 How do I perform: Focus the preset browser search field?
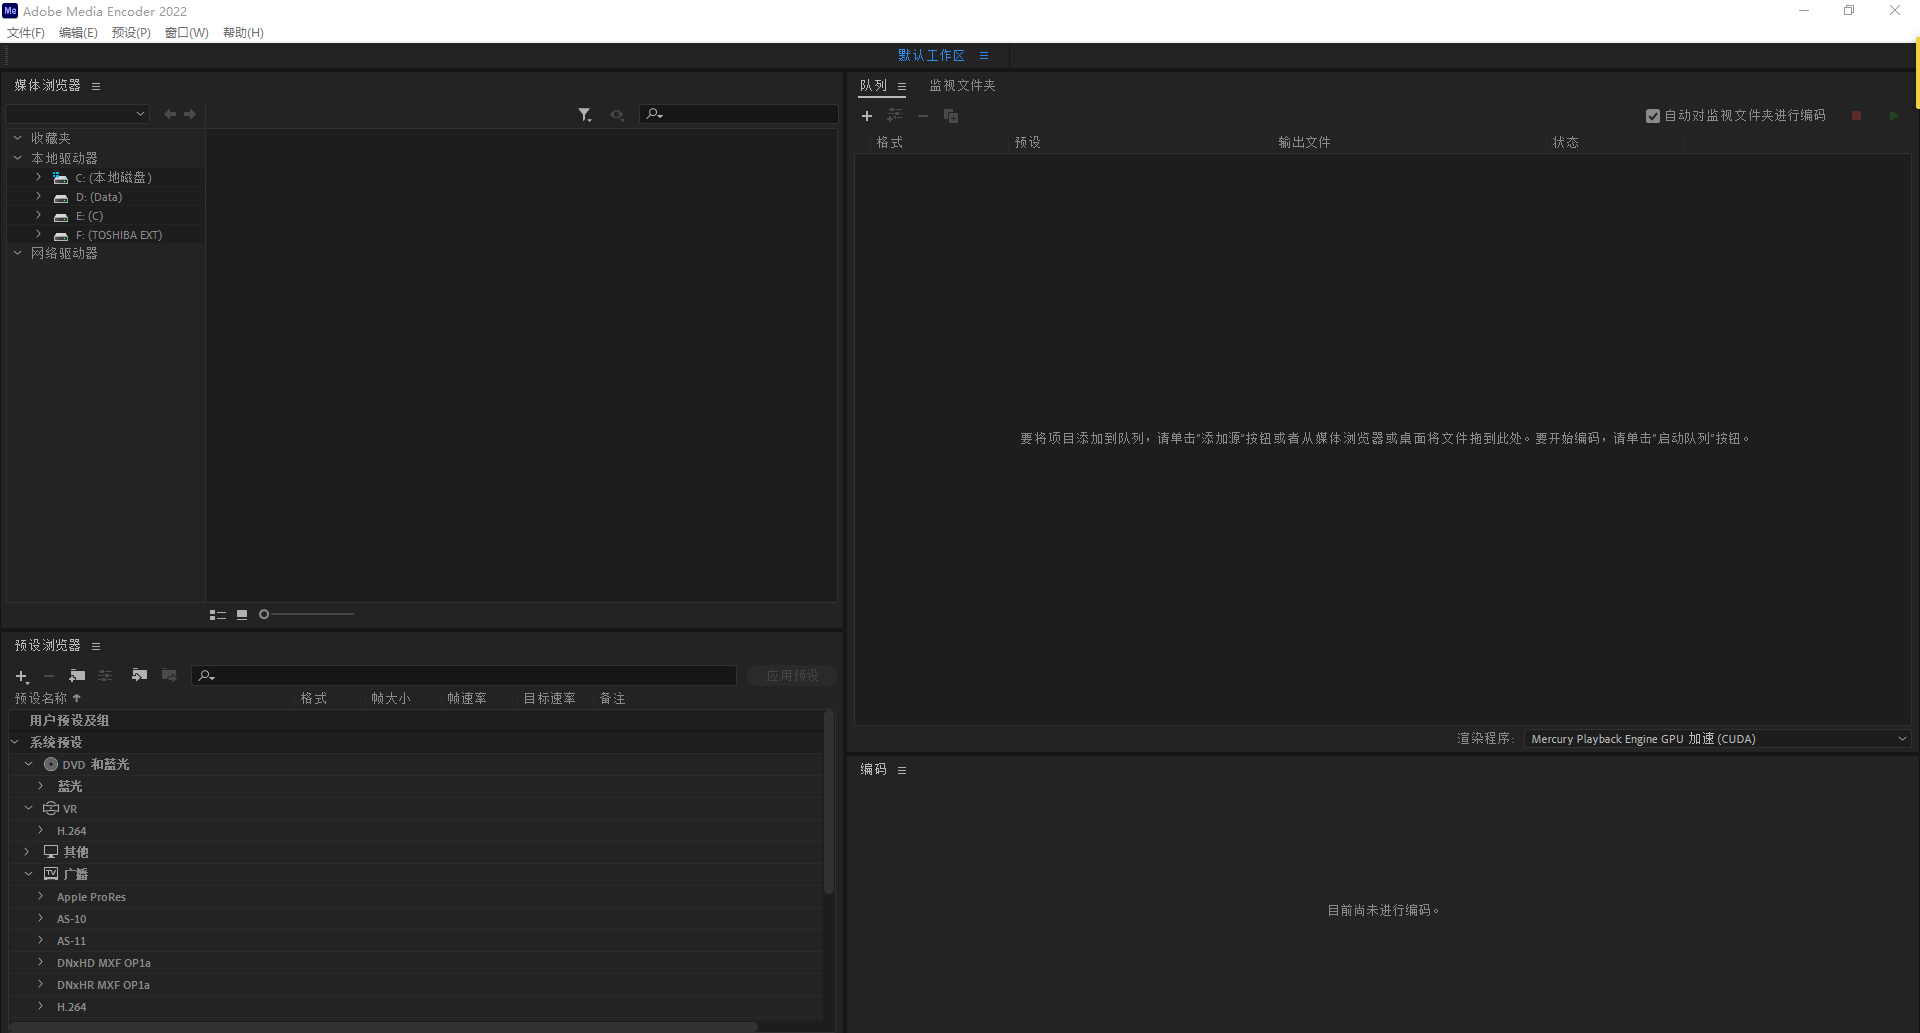point(464,676)
